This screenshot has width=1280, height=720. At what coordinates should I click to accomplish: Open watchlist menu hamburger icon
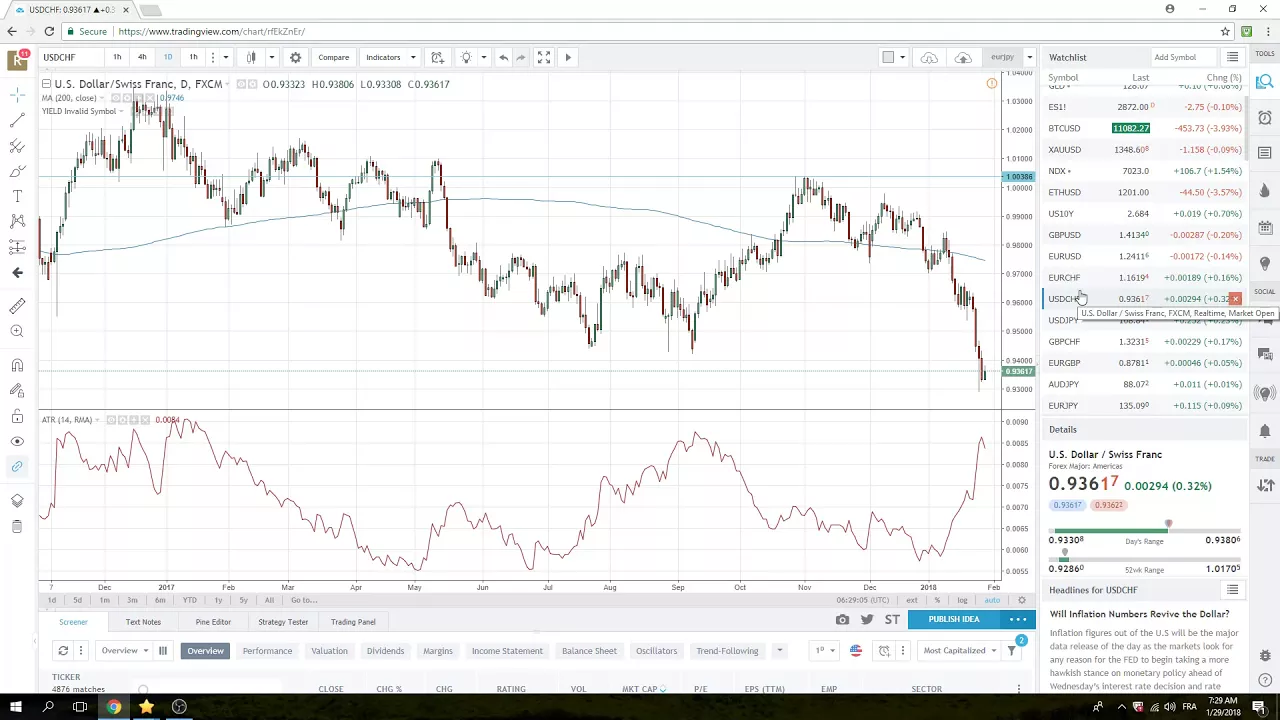click(1232, 57)
